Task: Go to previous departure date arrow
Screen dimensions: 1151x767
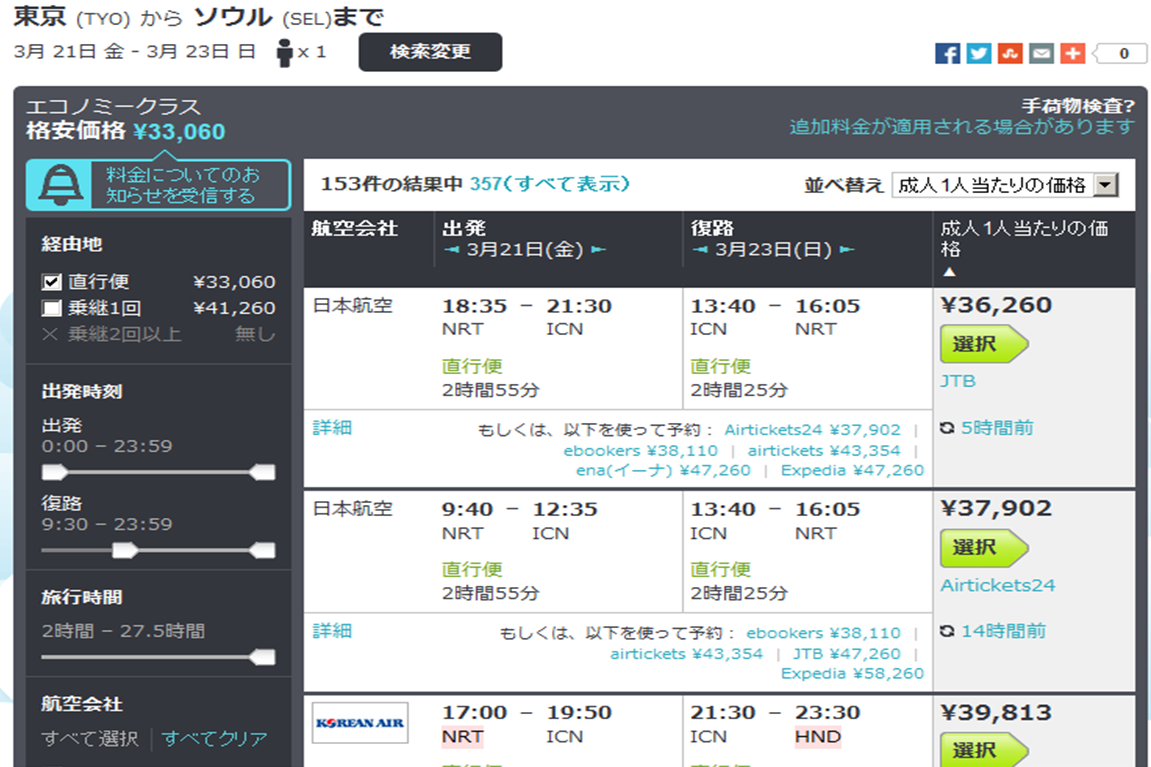Action: (451, 250)
